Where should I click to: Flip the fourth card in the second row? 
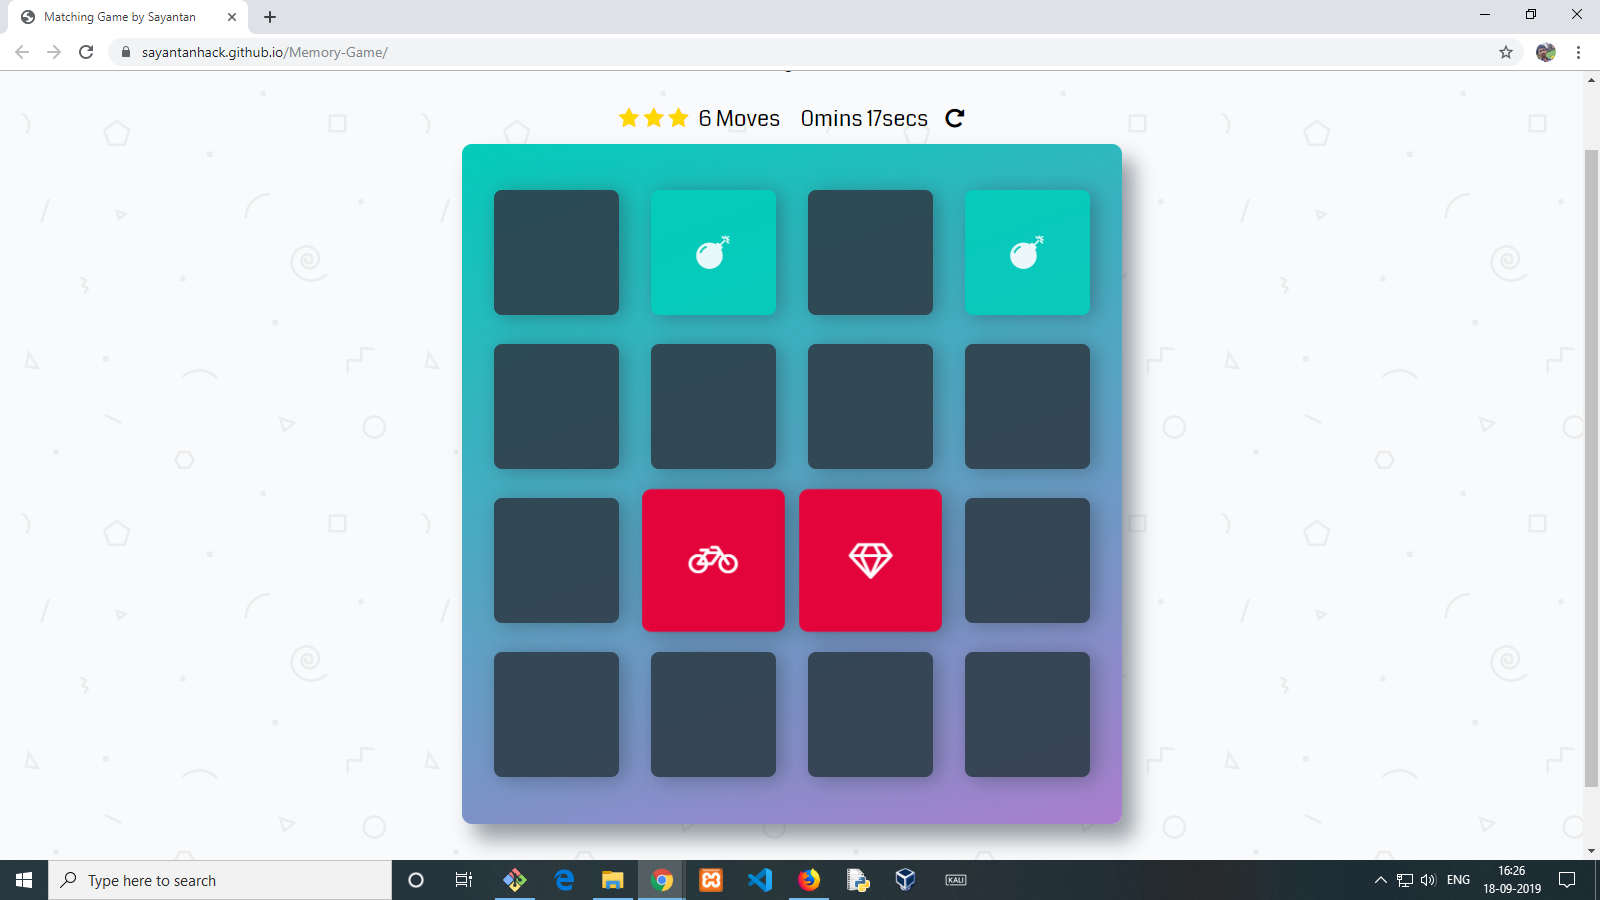tap(1027, 406)
